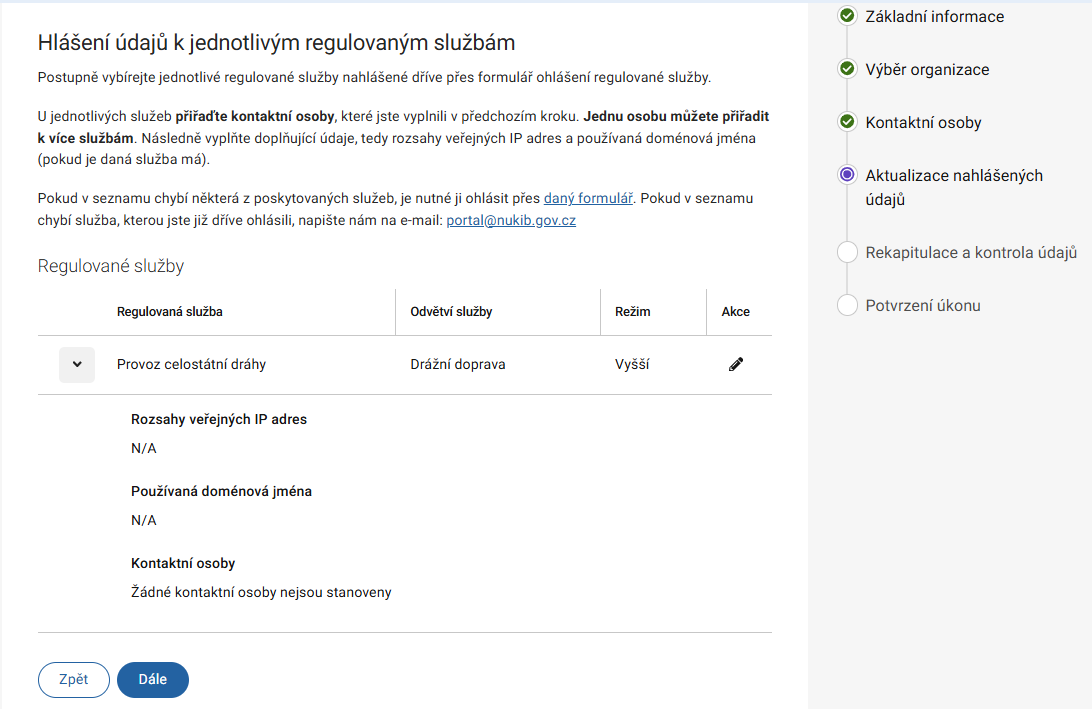Click the purple active step circle indicator
This screenshot has width=1092, height=709.
click(847, 175)
